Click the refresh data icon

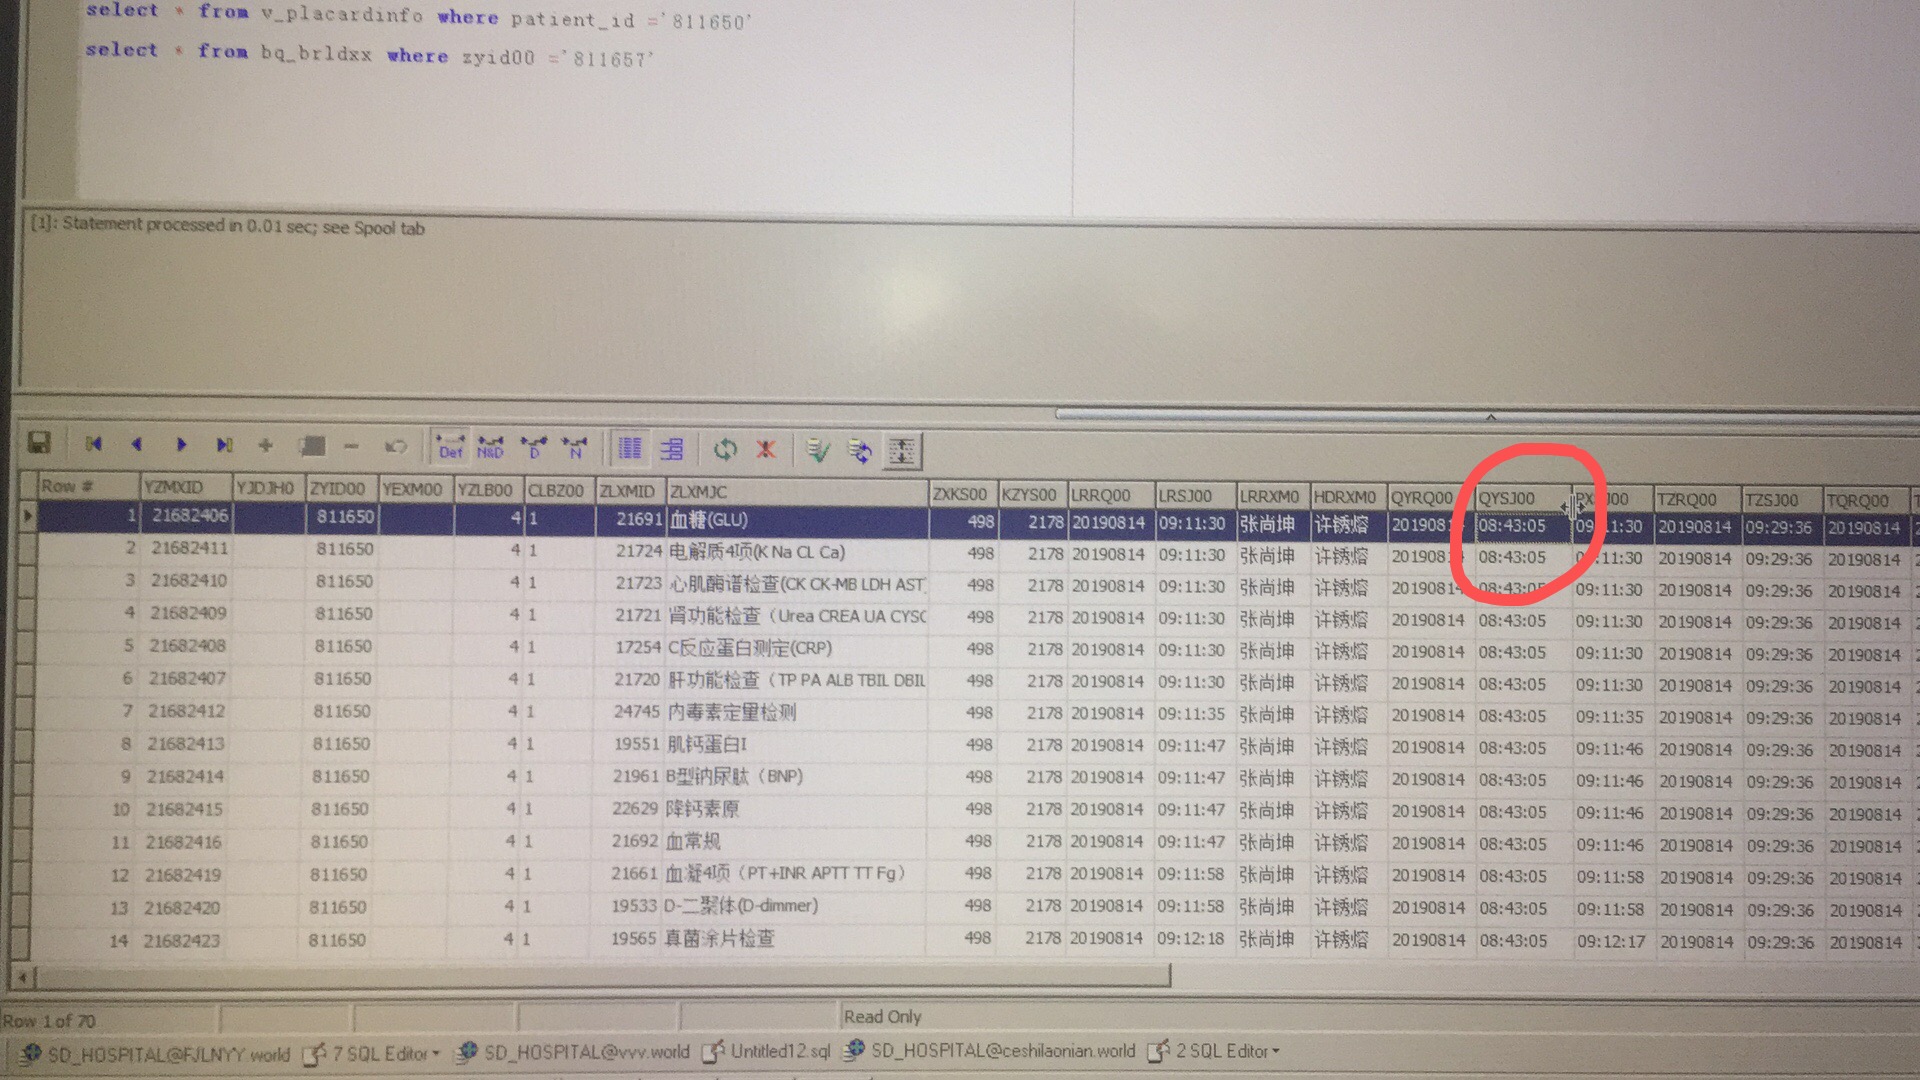pos(725,449)
